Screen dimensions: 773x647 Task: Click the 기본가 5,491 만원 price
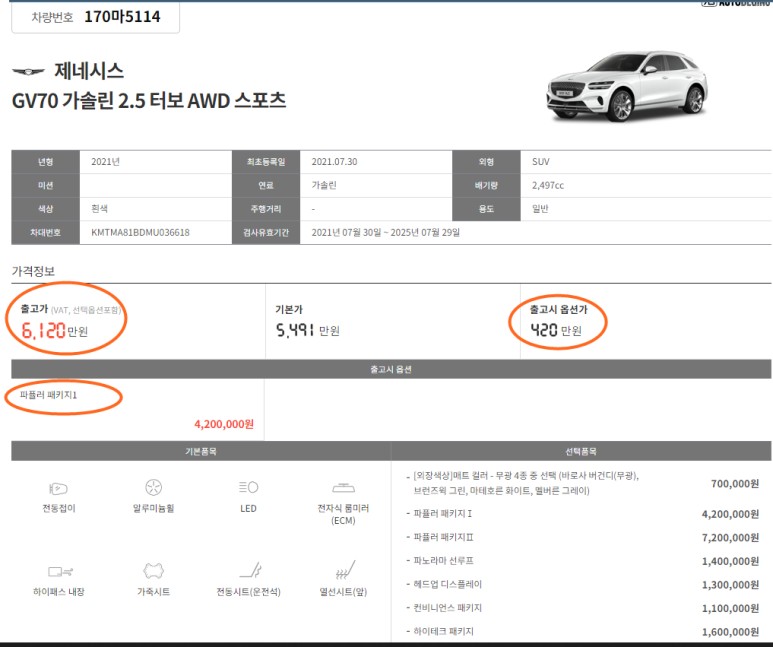(x=308, y=330)
